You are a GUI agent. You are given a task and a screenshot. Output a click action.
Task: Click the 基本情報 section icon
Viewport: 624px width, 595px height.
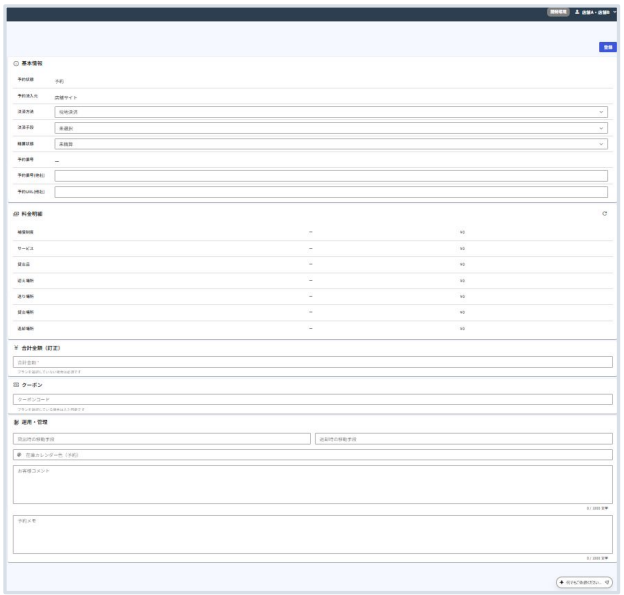[16, 63]
